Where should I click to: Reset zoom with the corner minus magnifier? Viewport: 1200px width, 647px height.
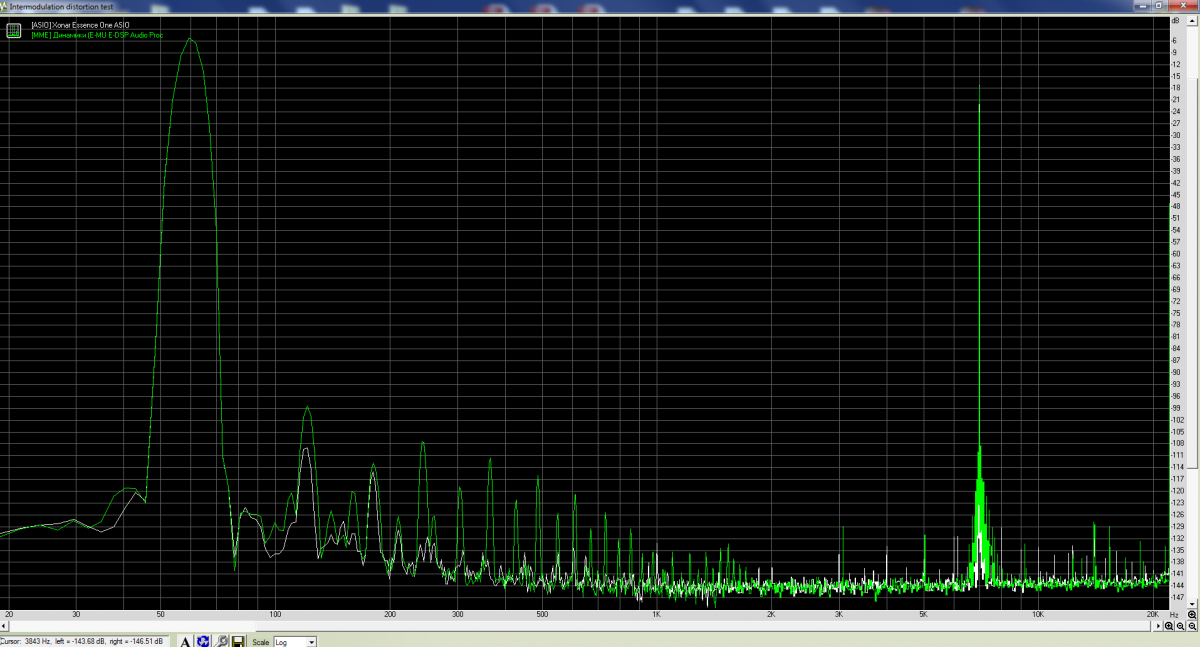pyautogui.click(x=1192, y=625)
